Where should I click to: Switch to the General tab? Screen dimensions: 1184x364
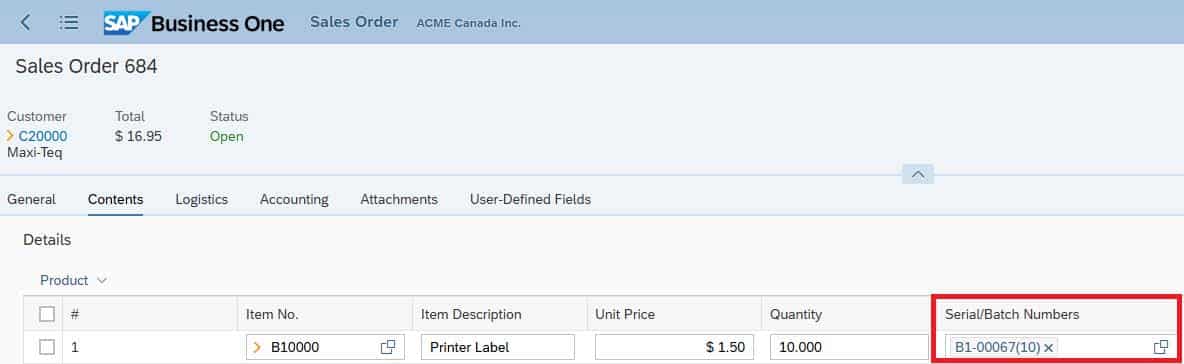(x=32, y=199)
